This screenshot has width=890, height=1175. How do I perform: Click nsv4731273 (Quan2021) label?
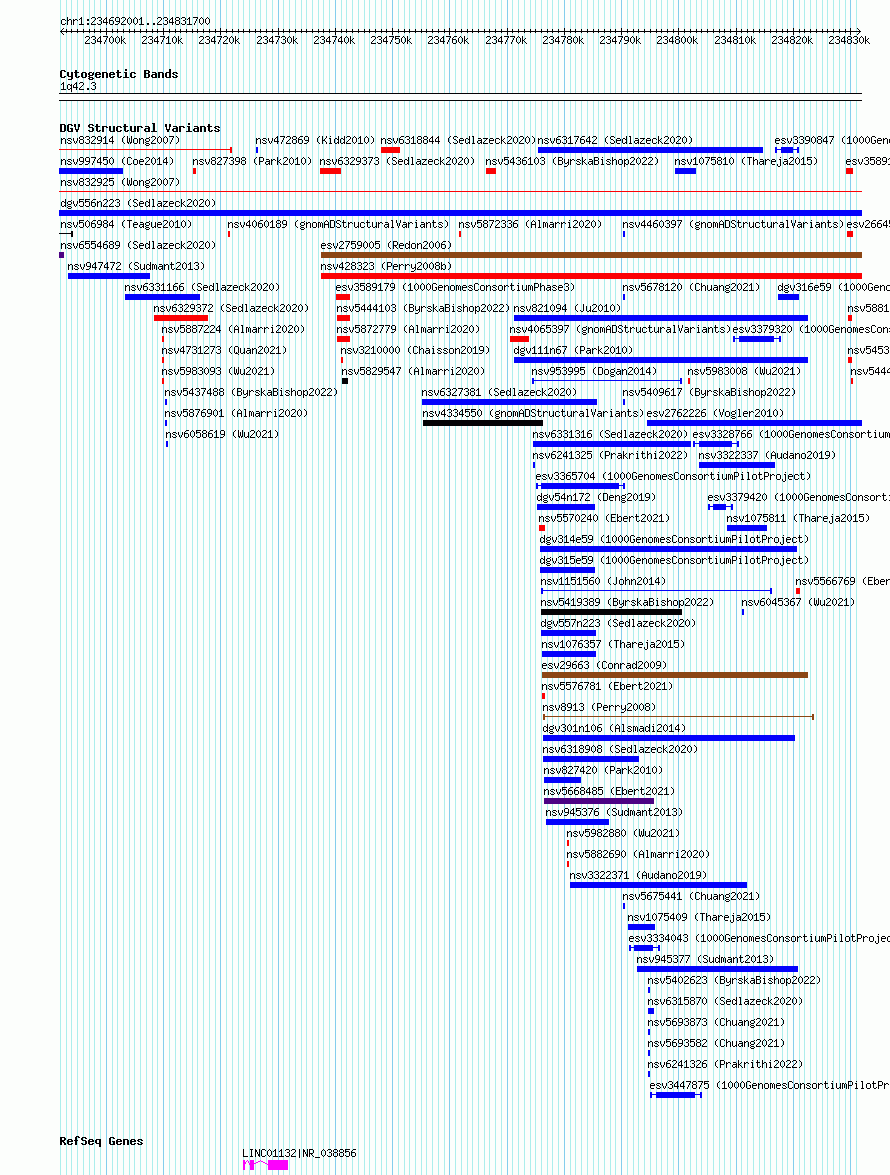click(x=224, y=350)
